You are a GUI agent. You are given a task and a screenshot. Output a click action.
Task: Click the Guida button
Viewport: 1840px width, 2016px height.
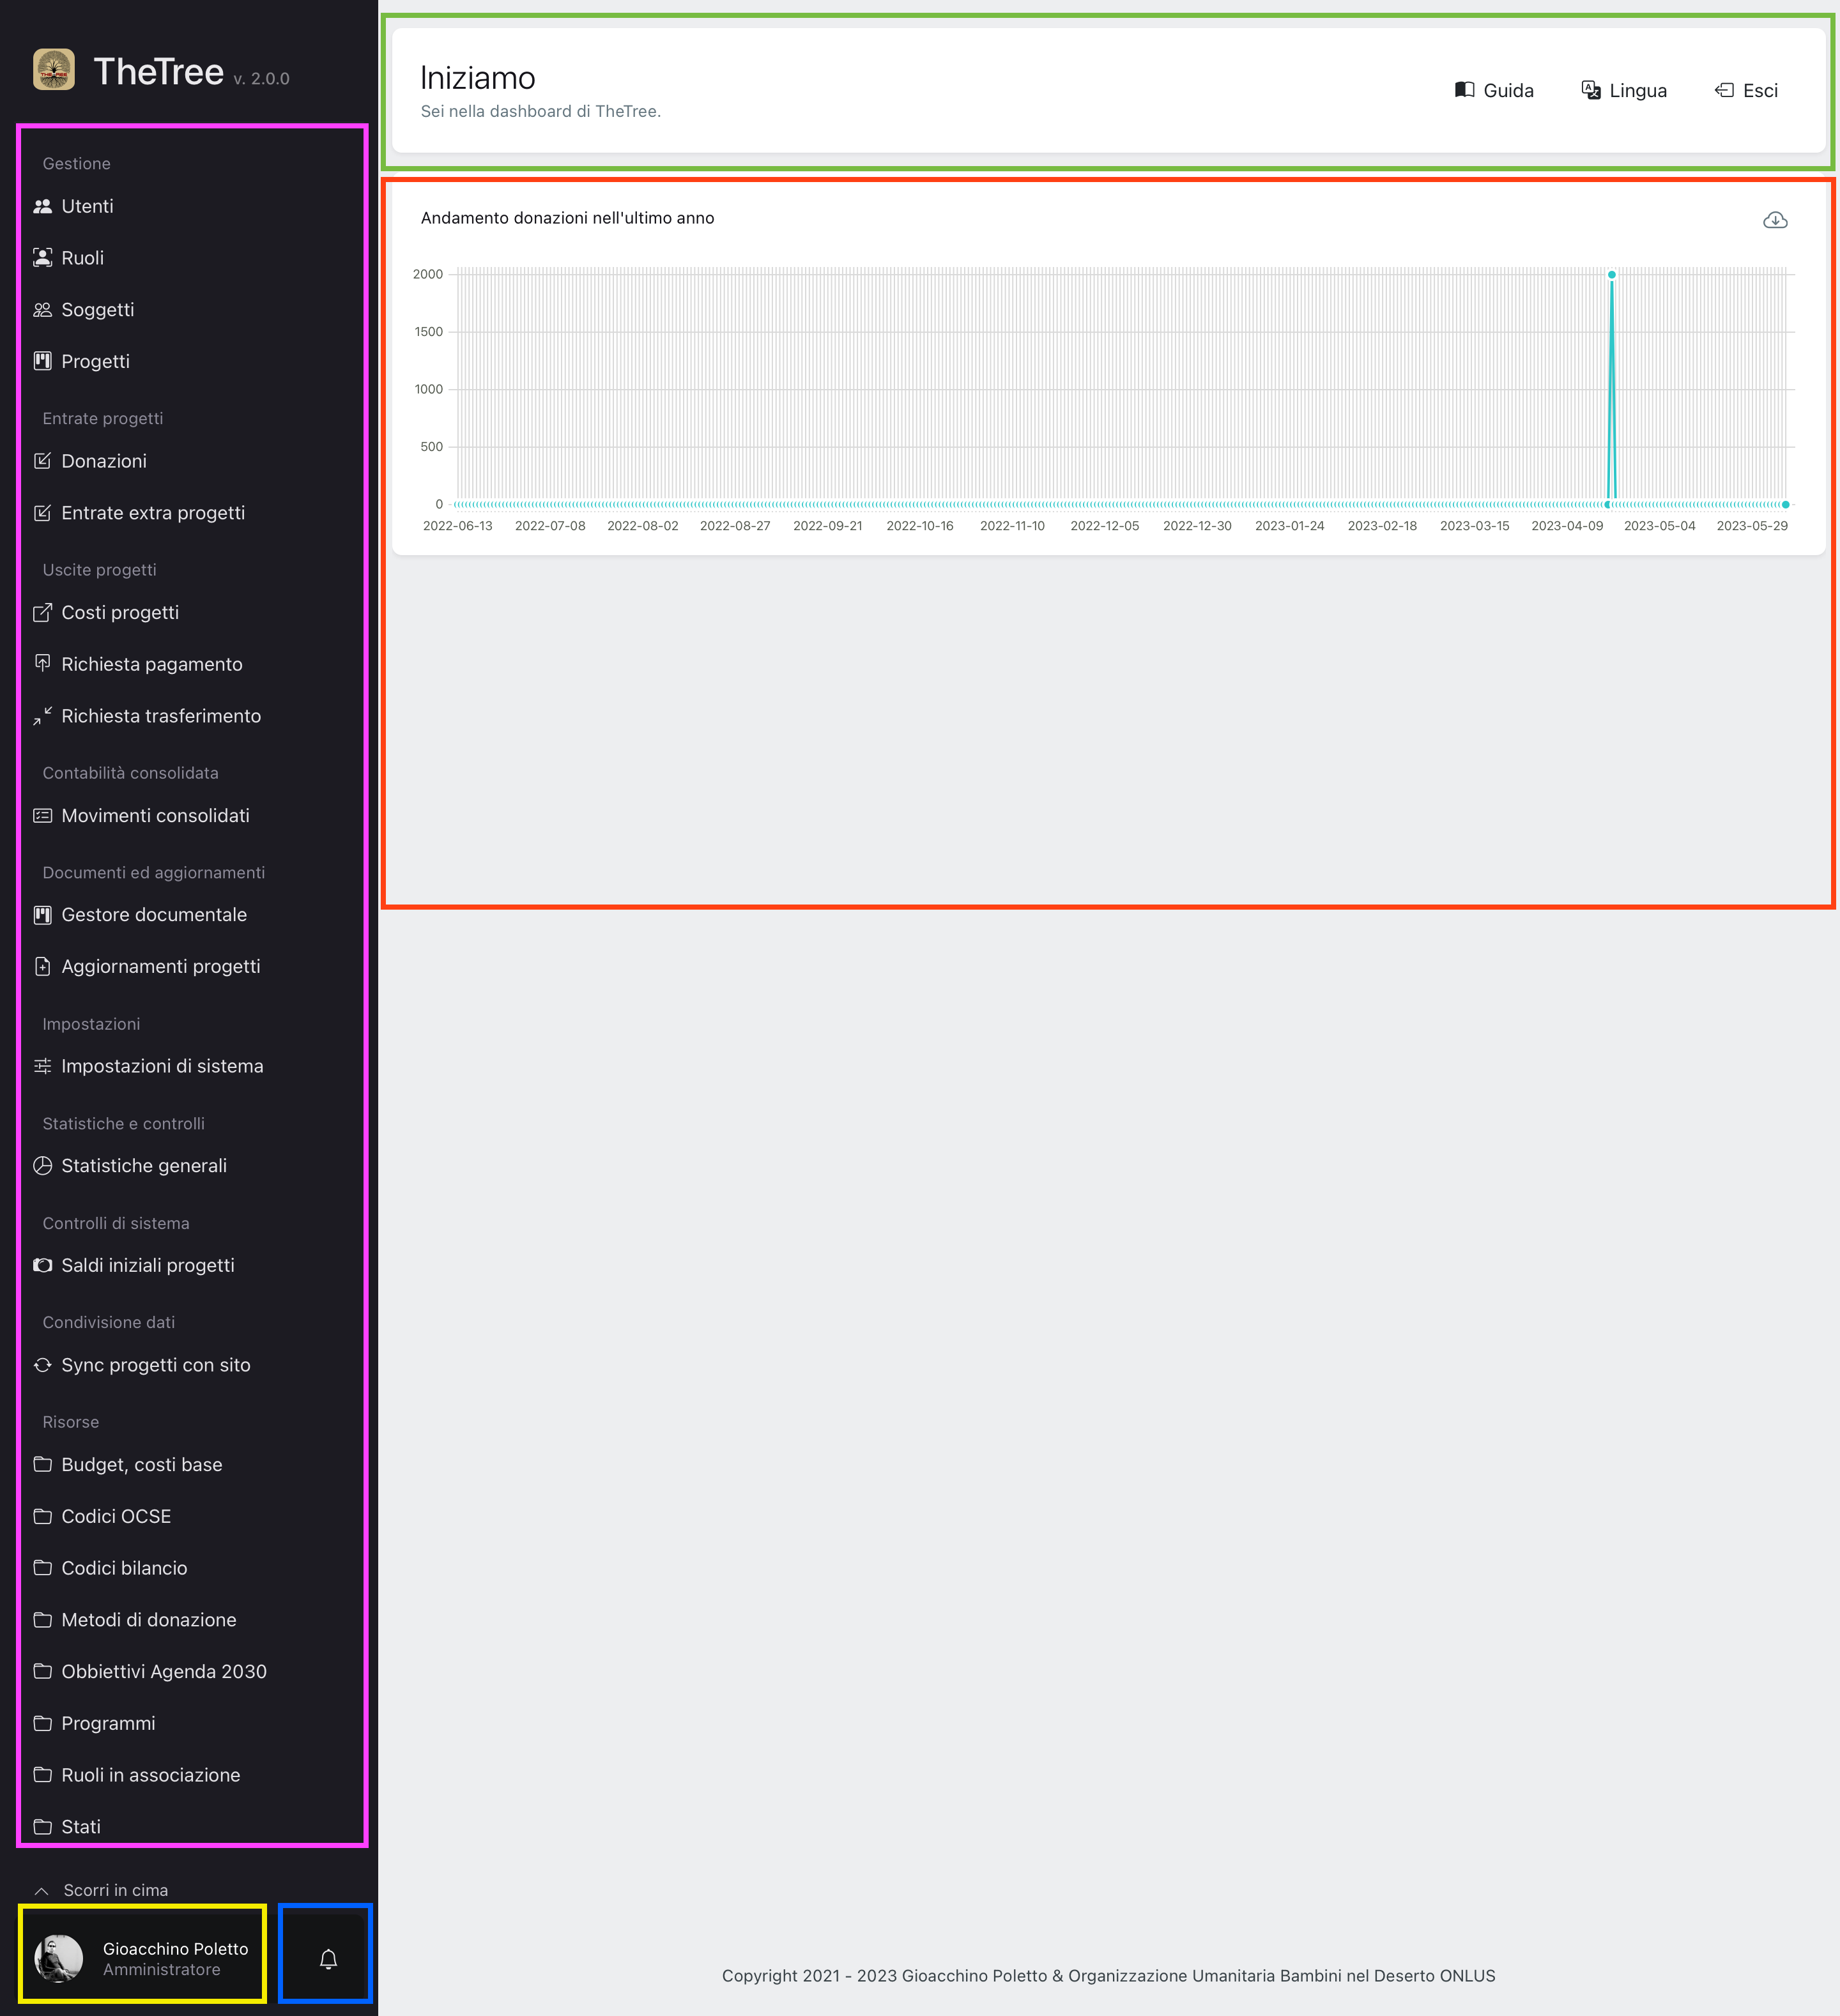(1494, 90)
